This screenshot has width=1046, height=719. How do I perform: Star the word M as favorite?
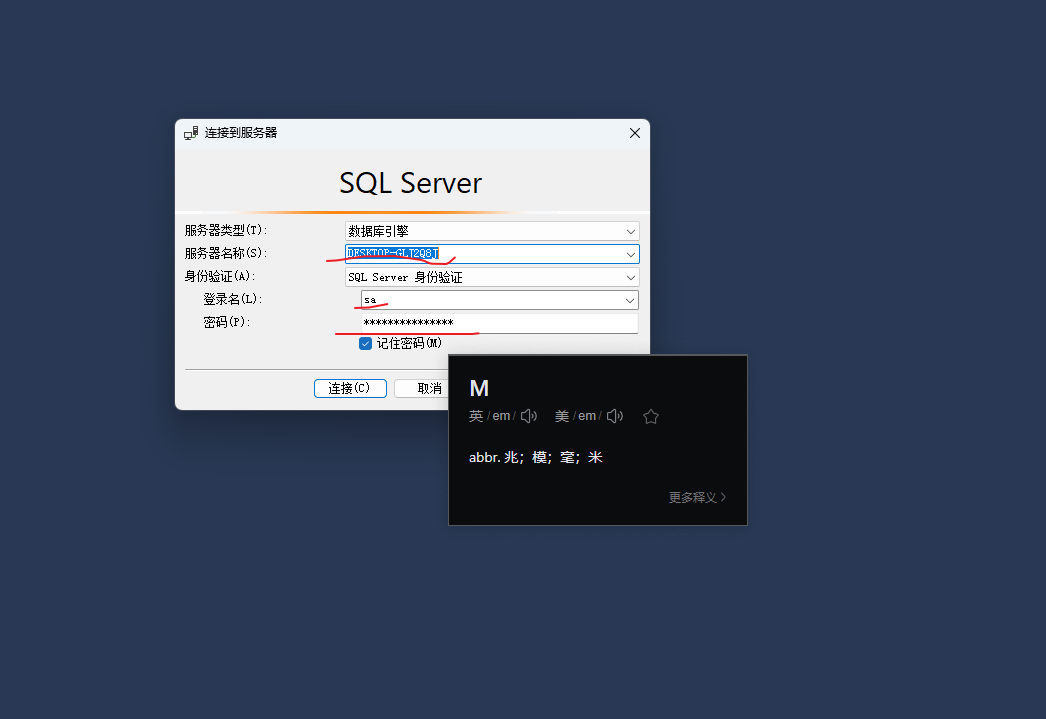pos(651,417)
